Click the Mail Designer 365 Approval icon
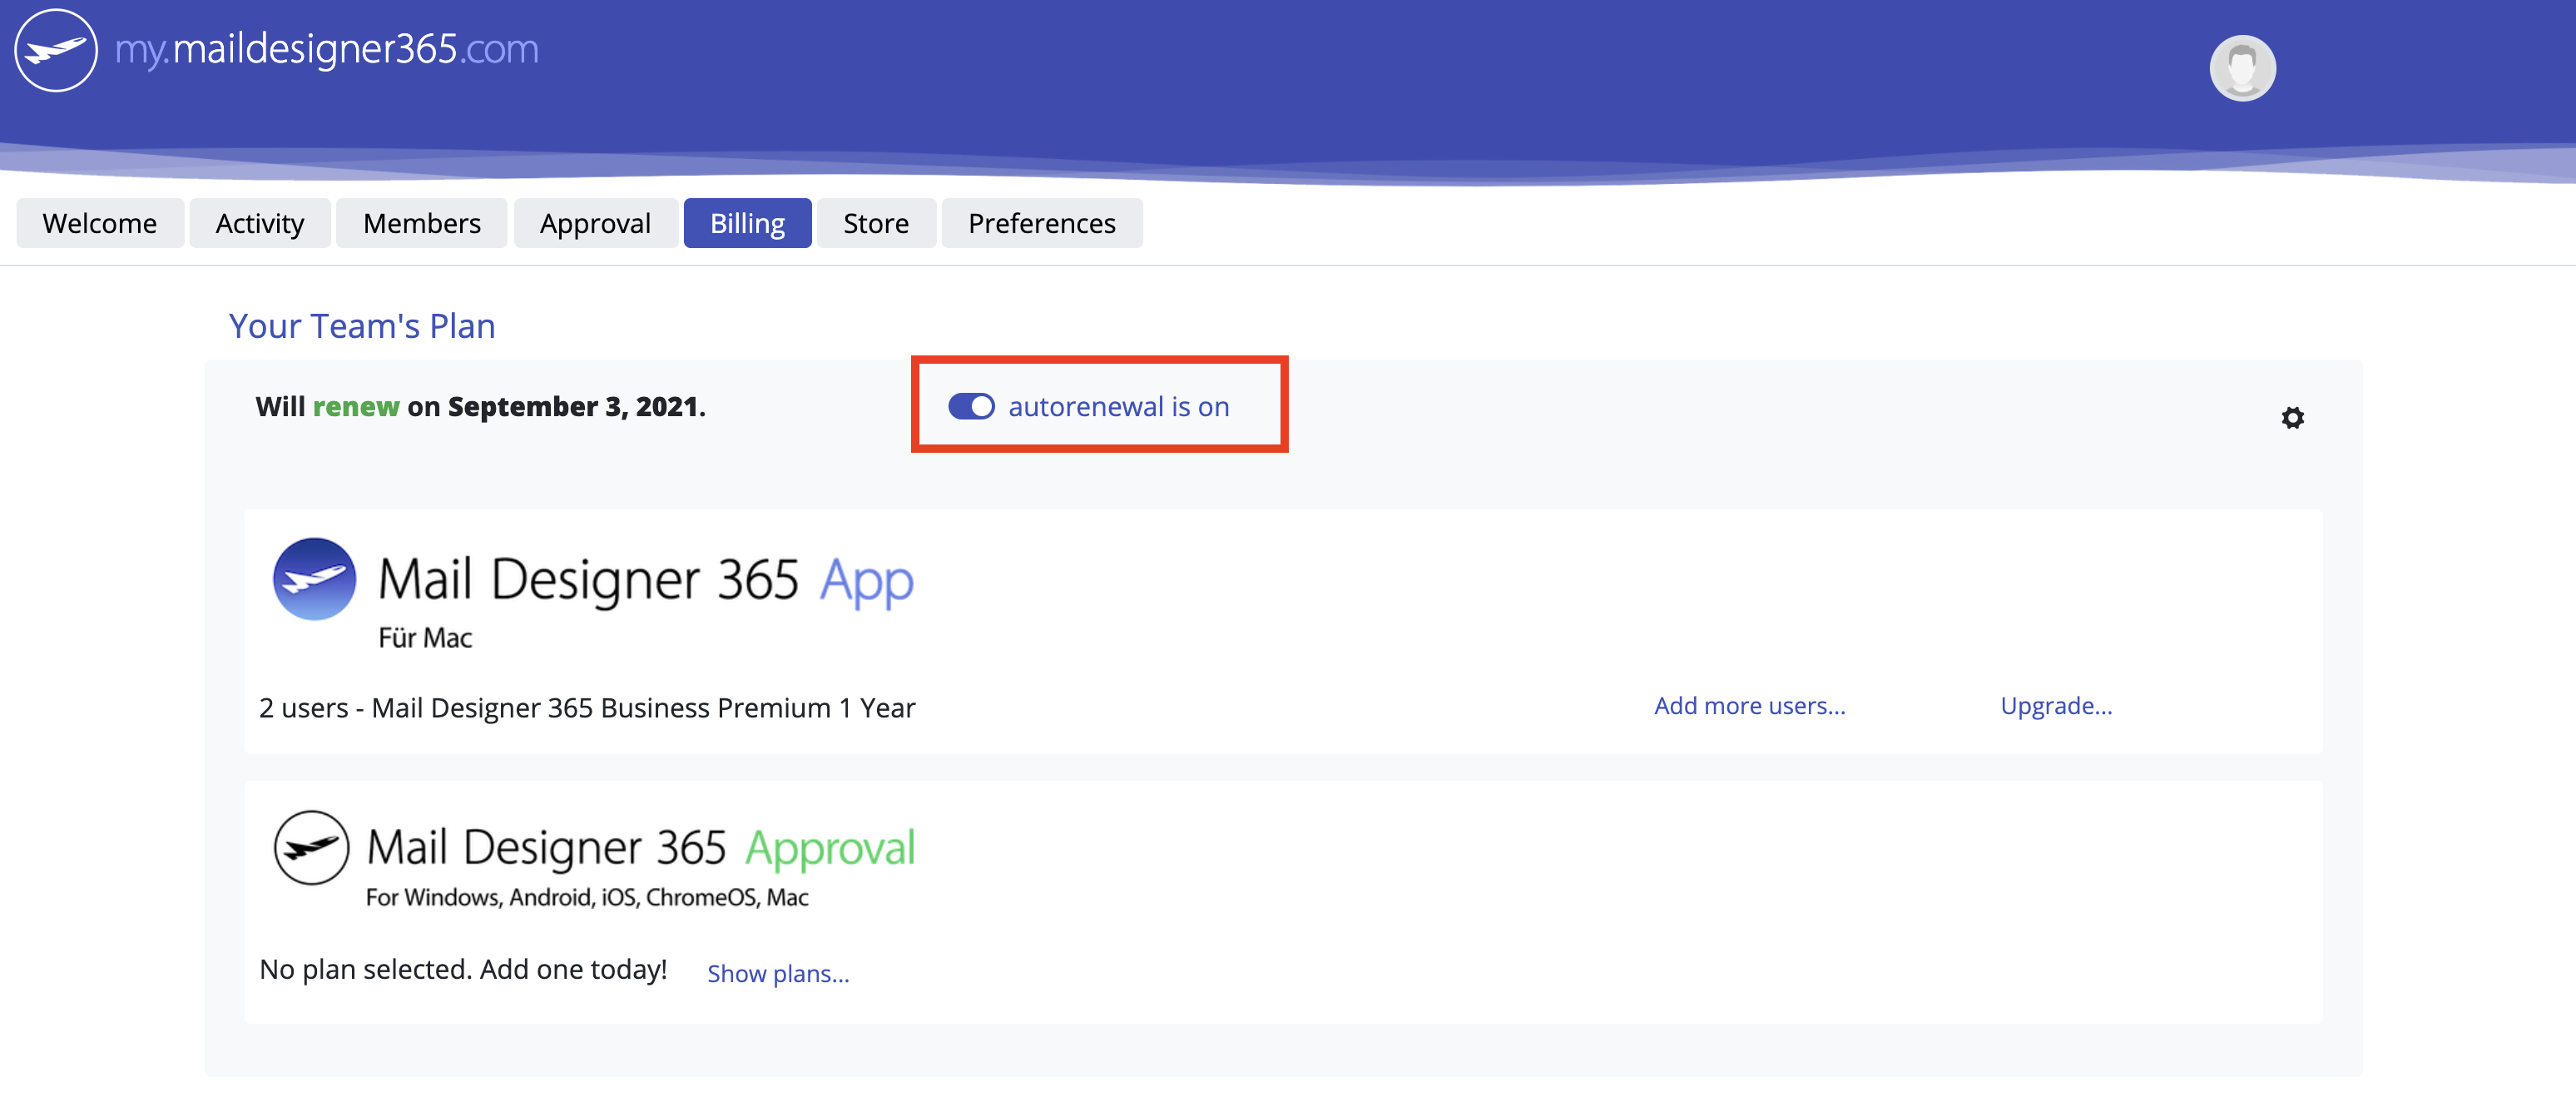The width and height of the screenshot is (2576, 1117). 312,847
